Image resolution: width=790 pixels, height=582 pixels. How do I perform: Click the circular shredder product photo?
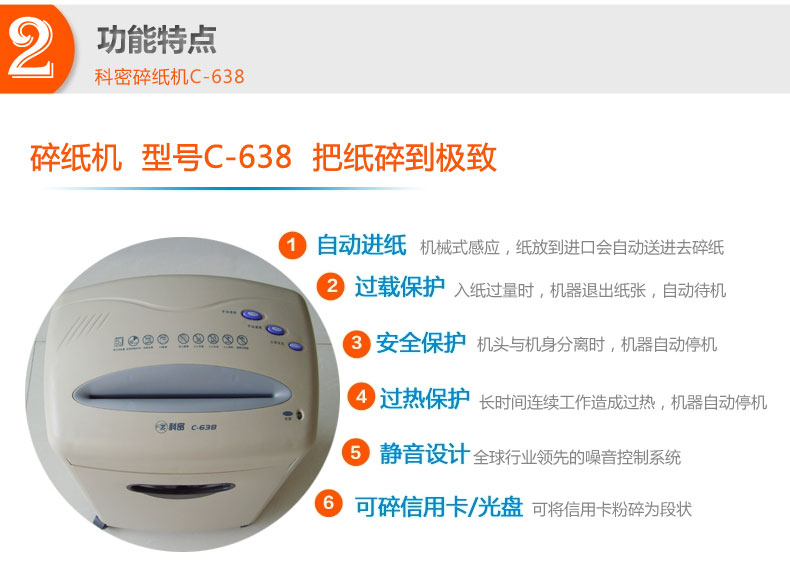(x=182, y=394)
